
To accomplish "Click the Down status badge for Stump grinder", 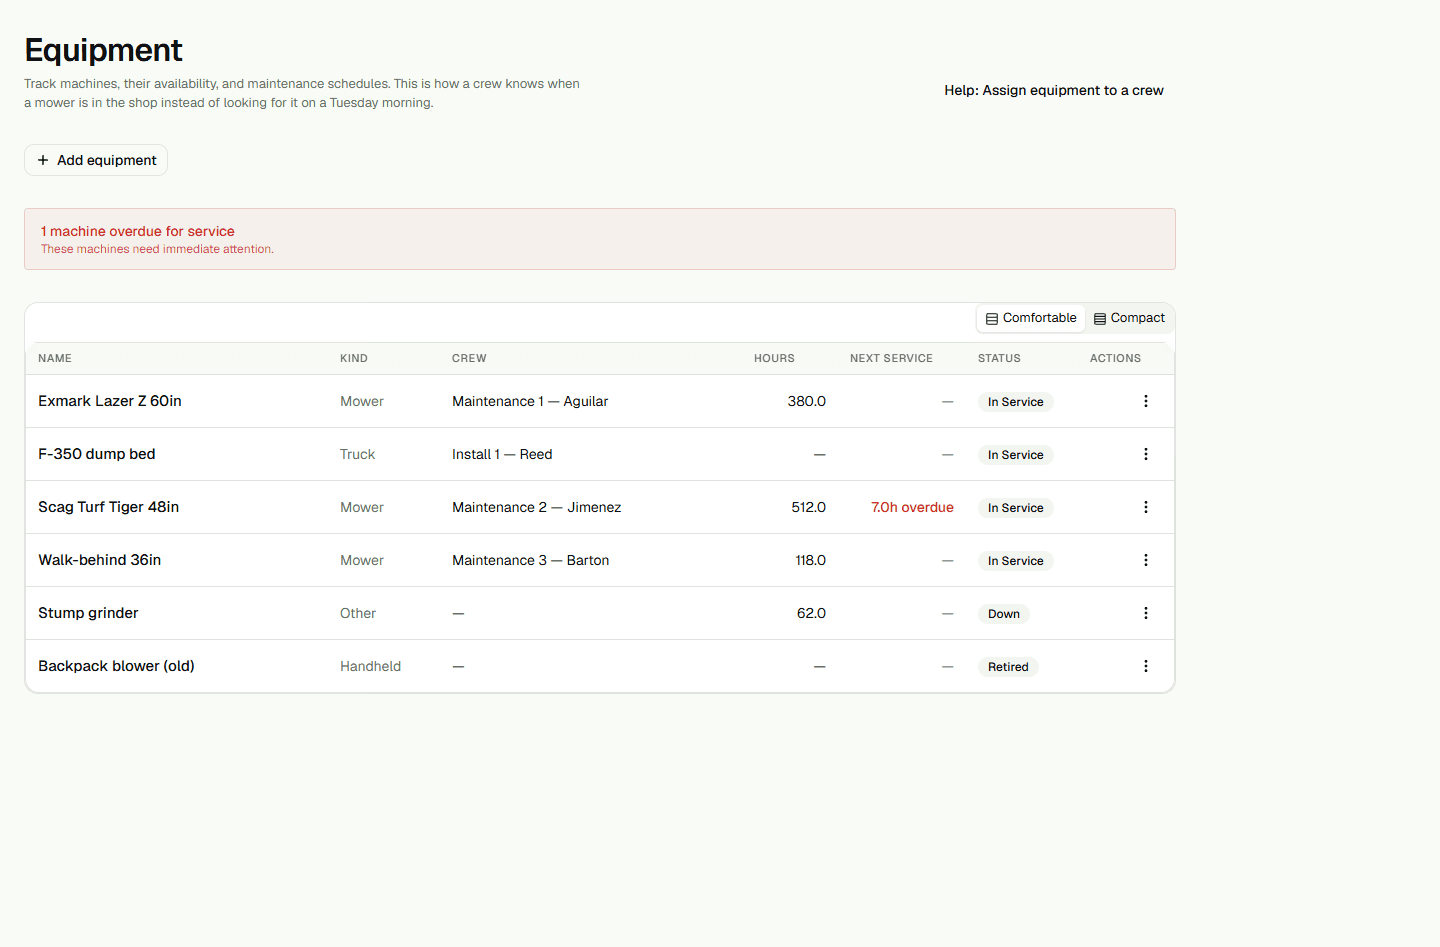I will click(x=1004, y=614).
